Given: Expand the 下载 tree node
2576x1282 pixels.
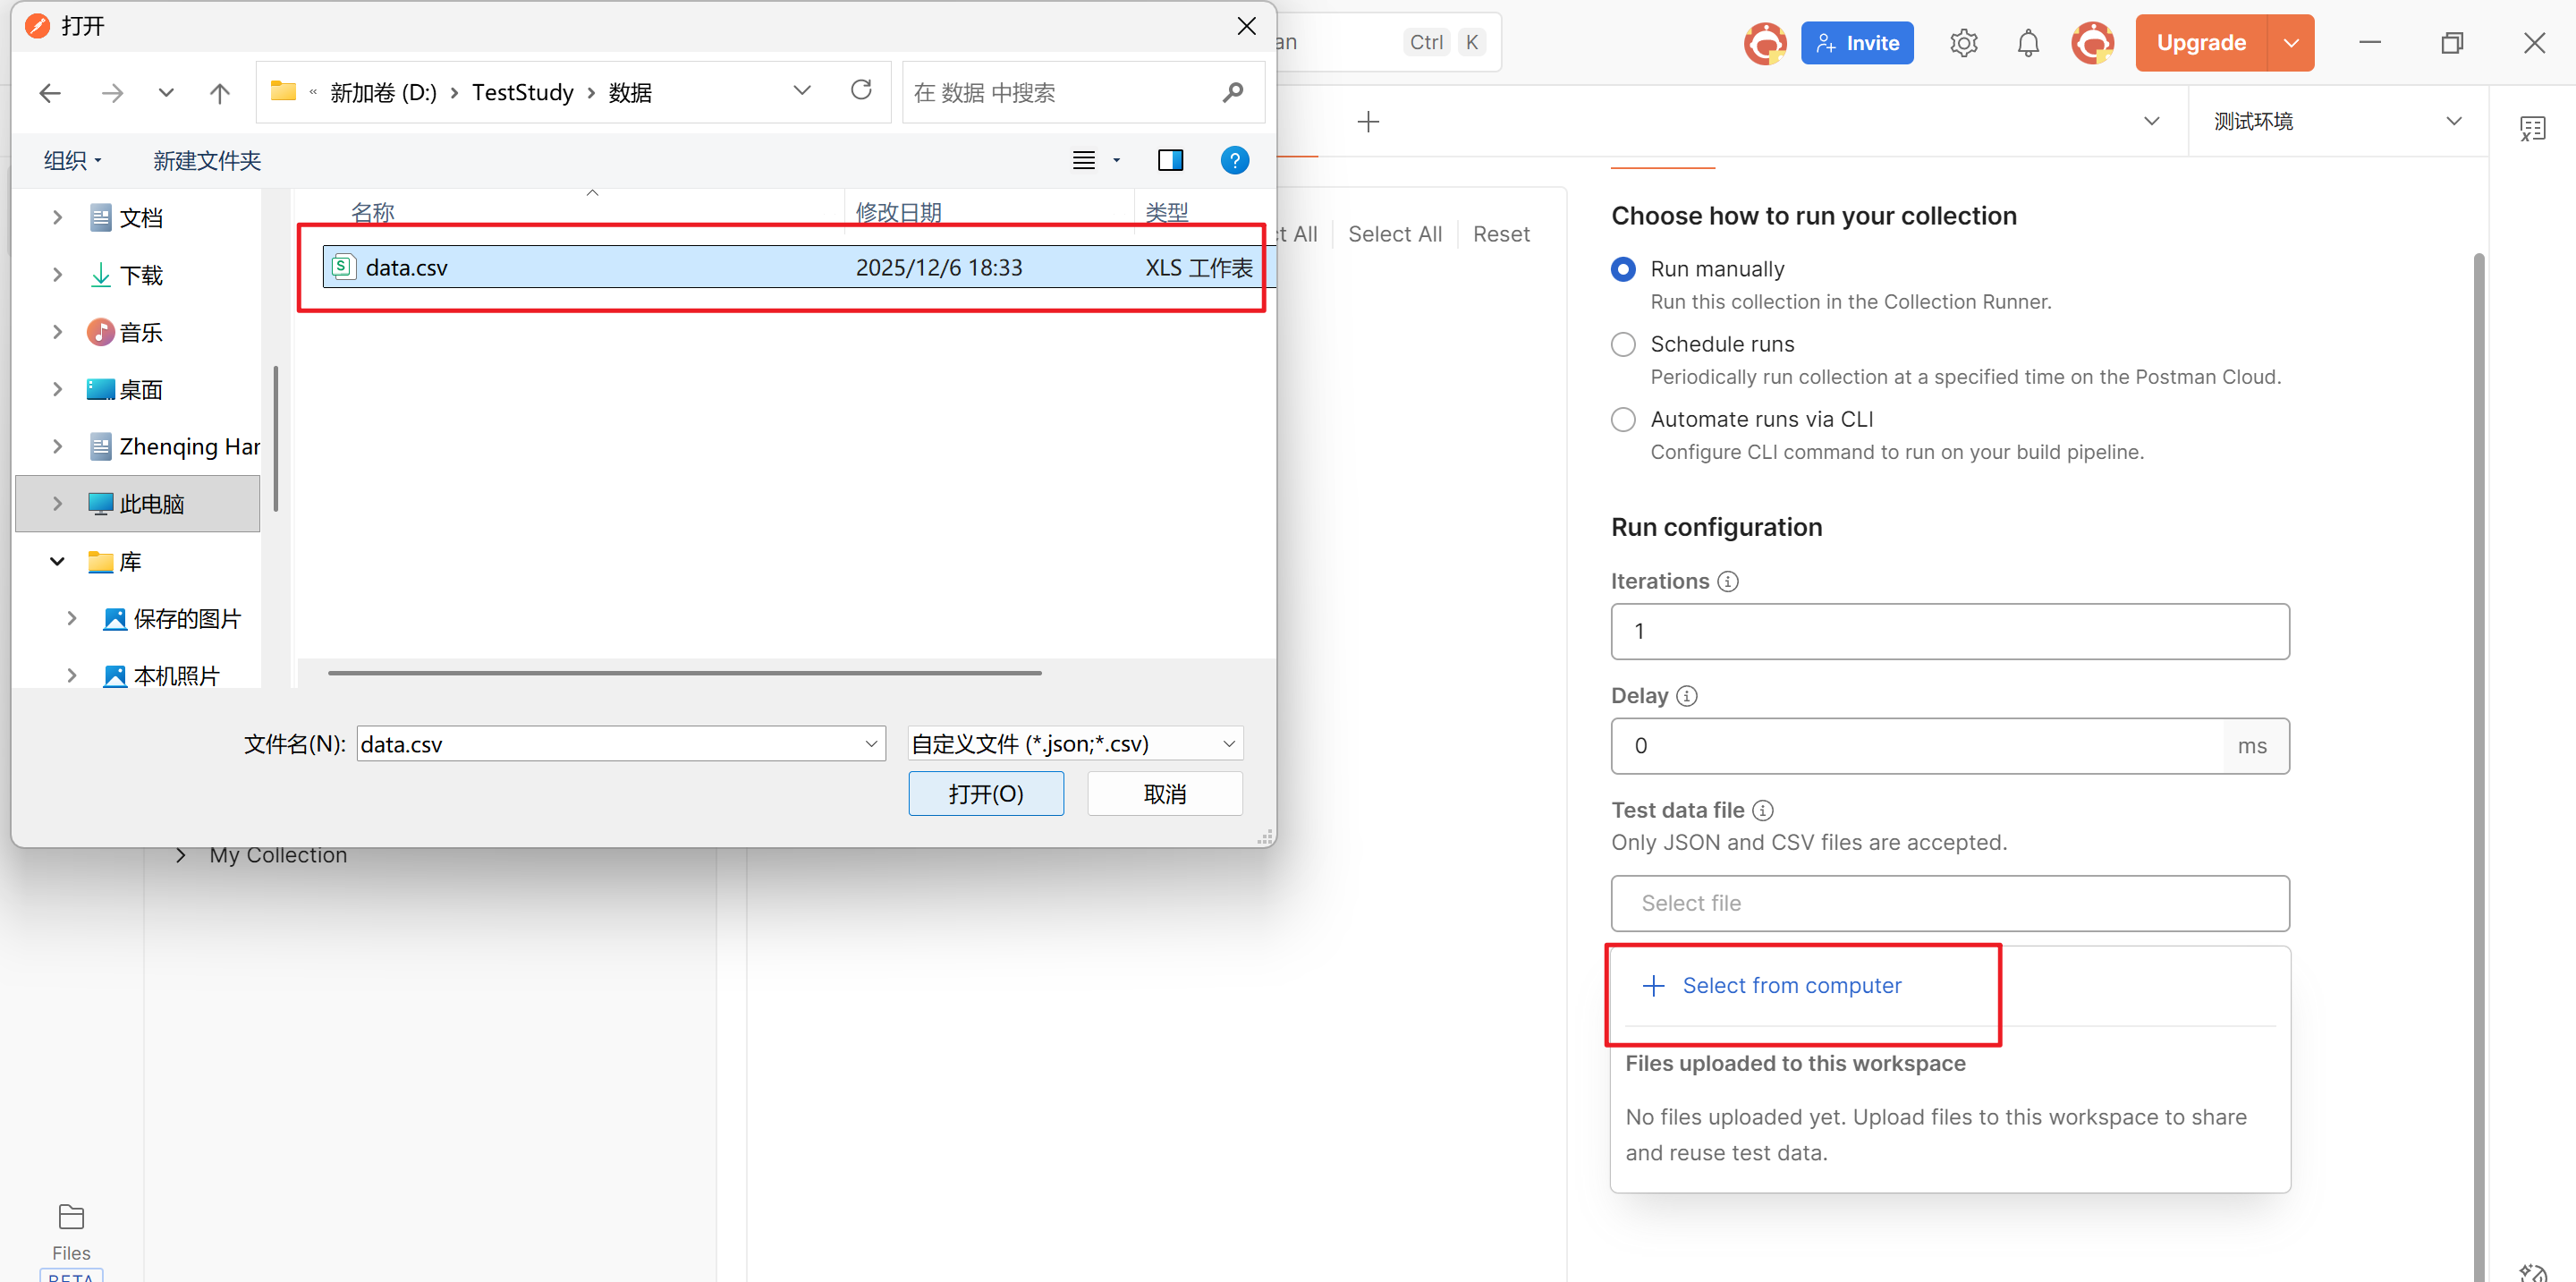Looking at the screenshot, I should point(57,274).
